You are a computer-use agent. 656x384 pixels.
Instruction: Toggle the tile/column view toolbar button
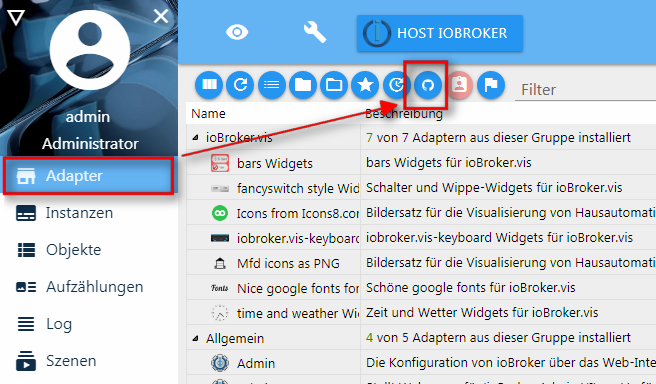[209, 85]
